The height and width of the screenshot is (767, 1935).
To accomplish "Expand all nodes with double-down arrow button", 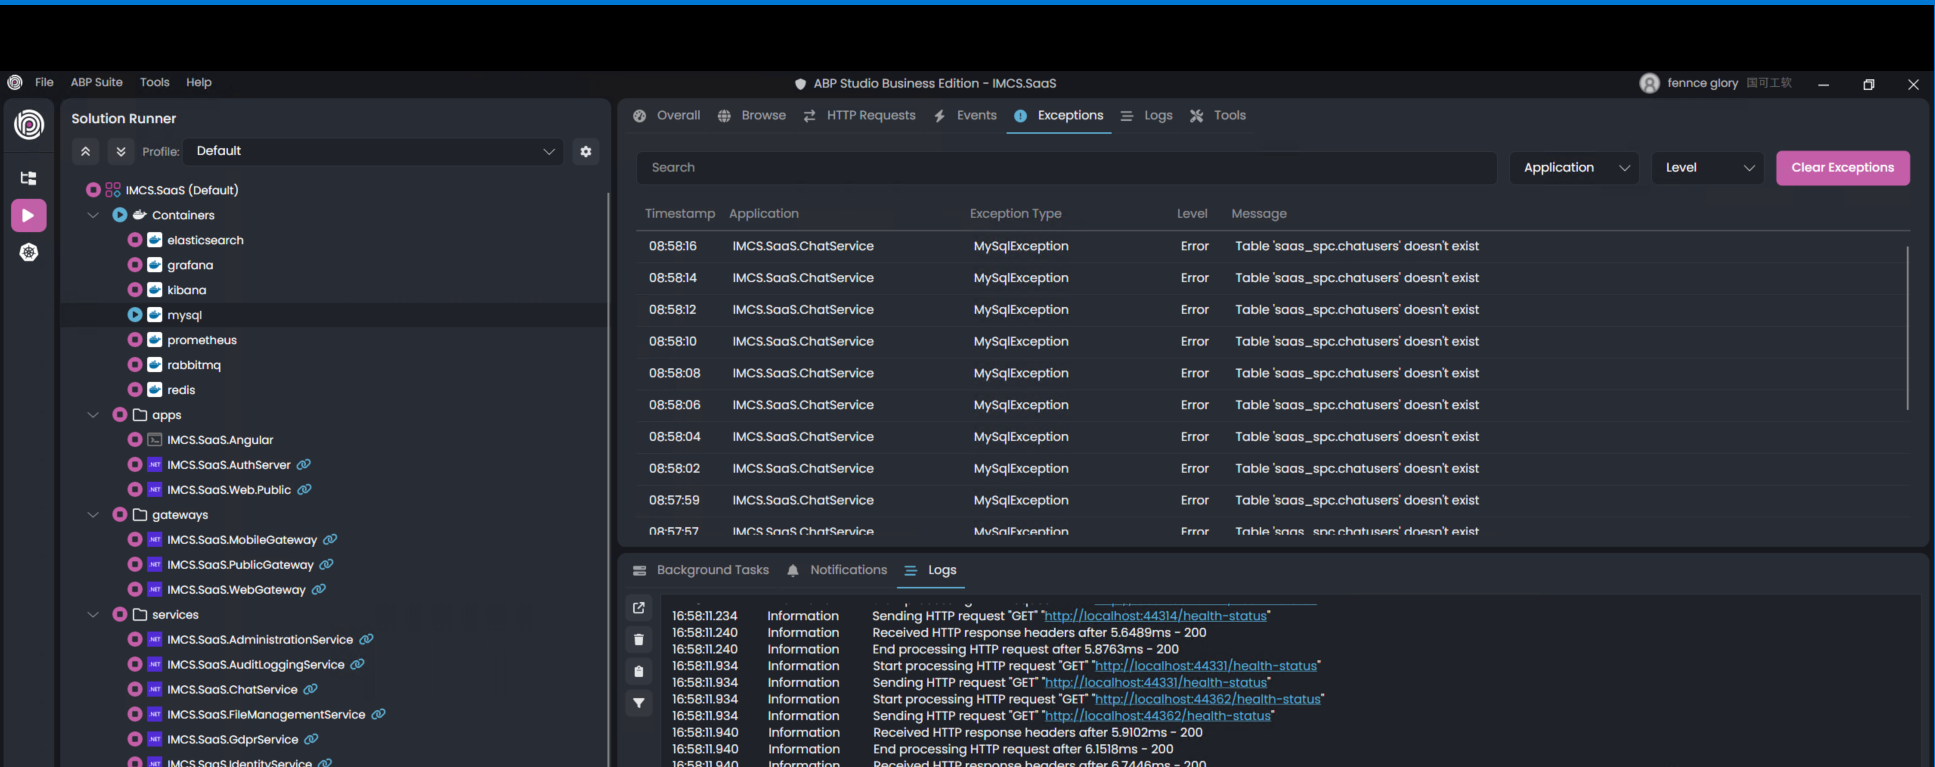I will click(x=121, y=151).
